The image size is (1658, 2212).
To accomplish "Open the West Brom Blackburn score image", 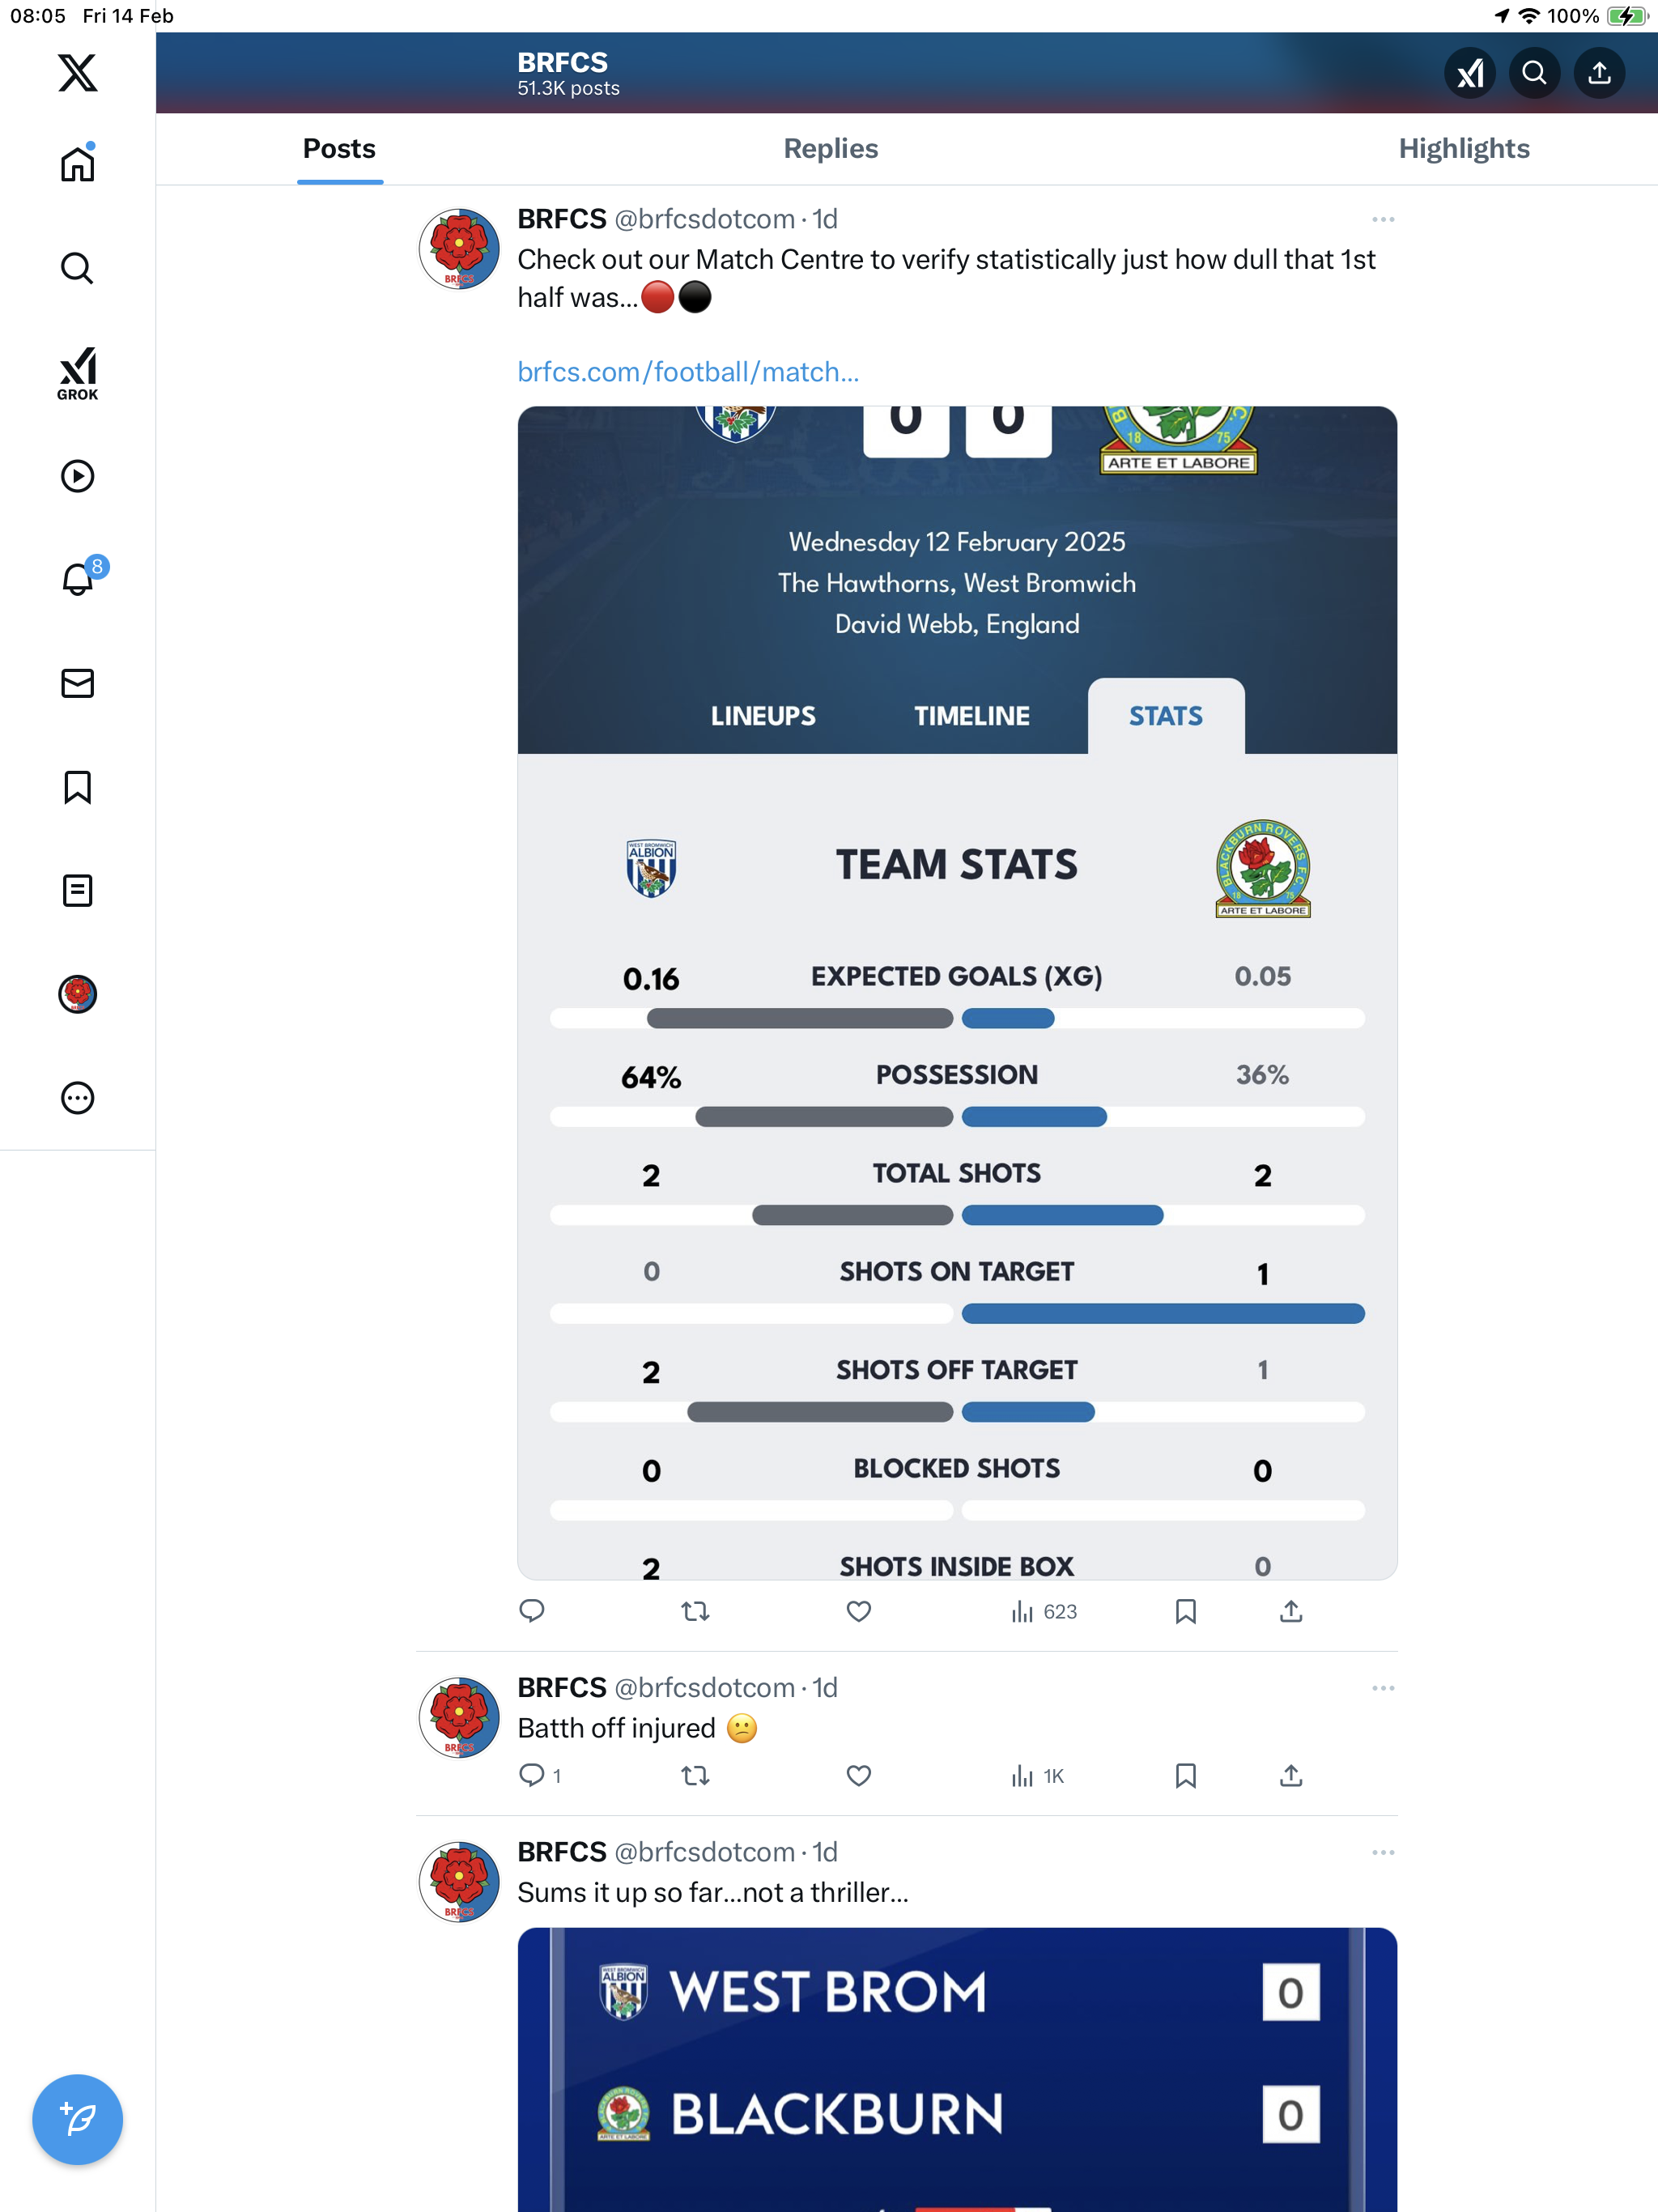I will pos(957,2069).
